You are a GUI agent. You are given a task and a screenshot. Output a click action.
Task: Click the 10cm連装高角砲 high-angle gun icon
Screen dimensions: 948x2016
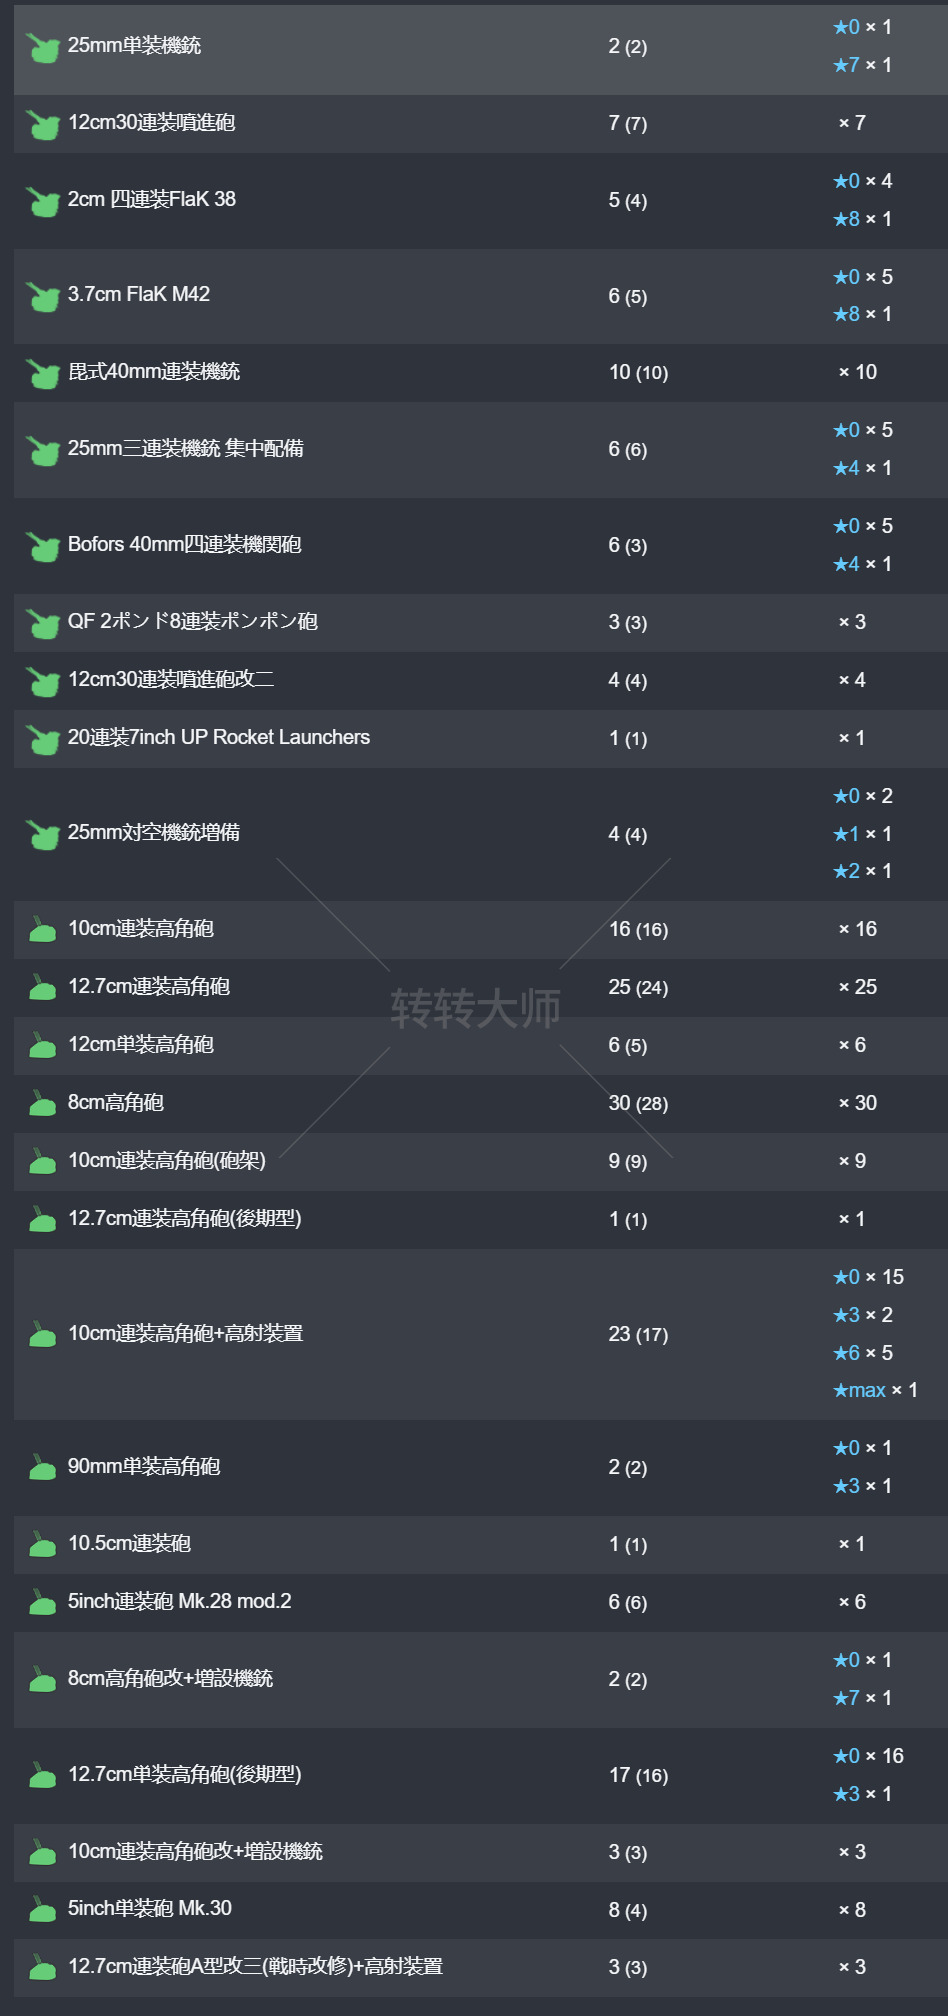[42, 930]
